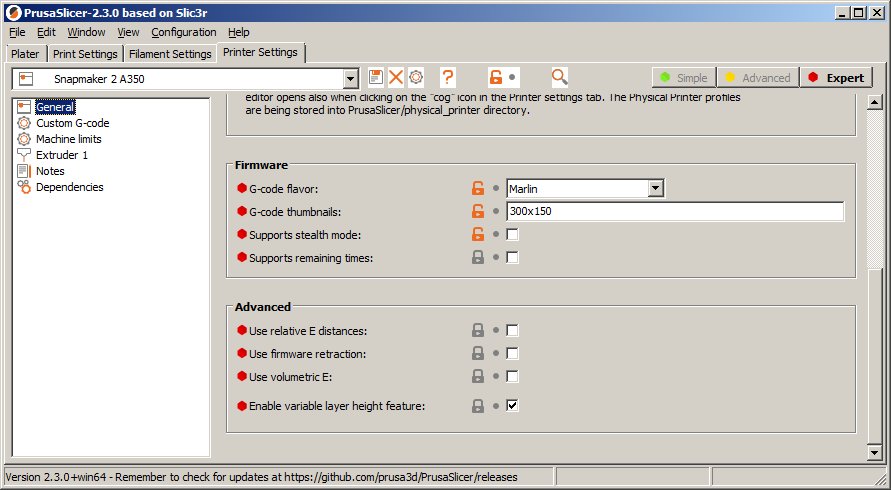This screenshot has width=891, height=490.
Task: Open physical printer cog icon
Action: click(x=416, y=77)
